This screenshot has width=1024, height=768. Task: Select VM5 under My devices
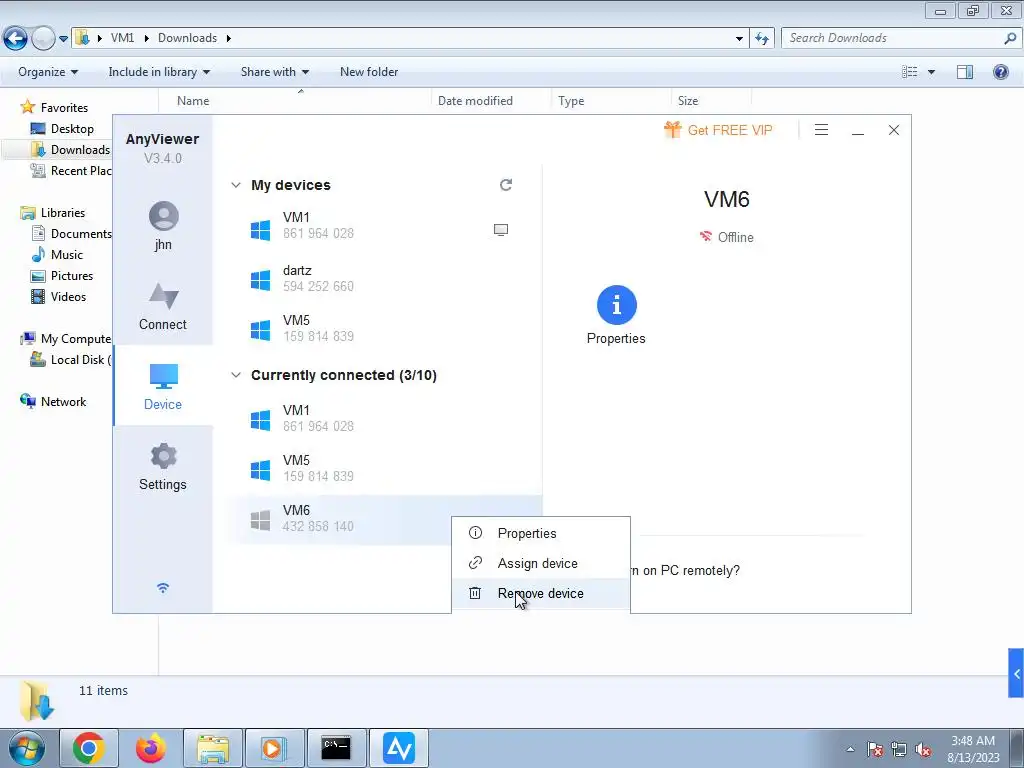click(x=384, y=328)
